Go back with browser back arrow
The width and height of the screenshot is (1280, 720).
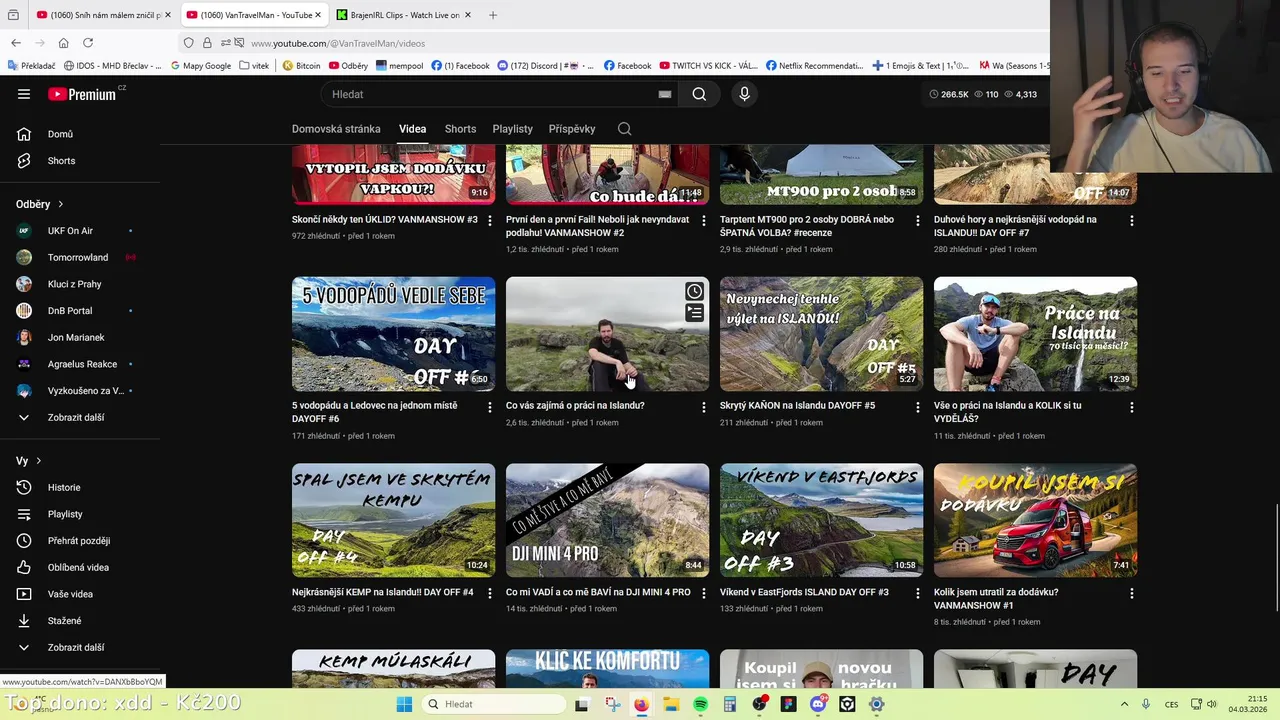[16, 43]
